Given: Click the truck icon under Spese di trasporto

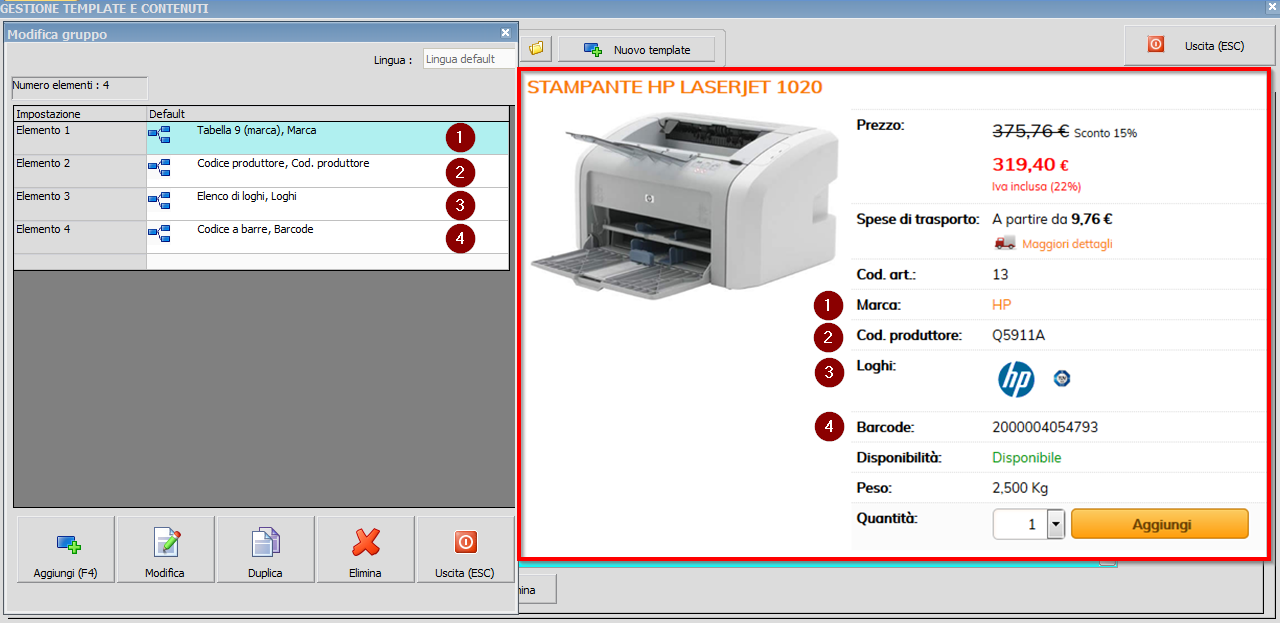Looking at the screenshot, I should 1004,243.
